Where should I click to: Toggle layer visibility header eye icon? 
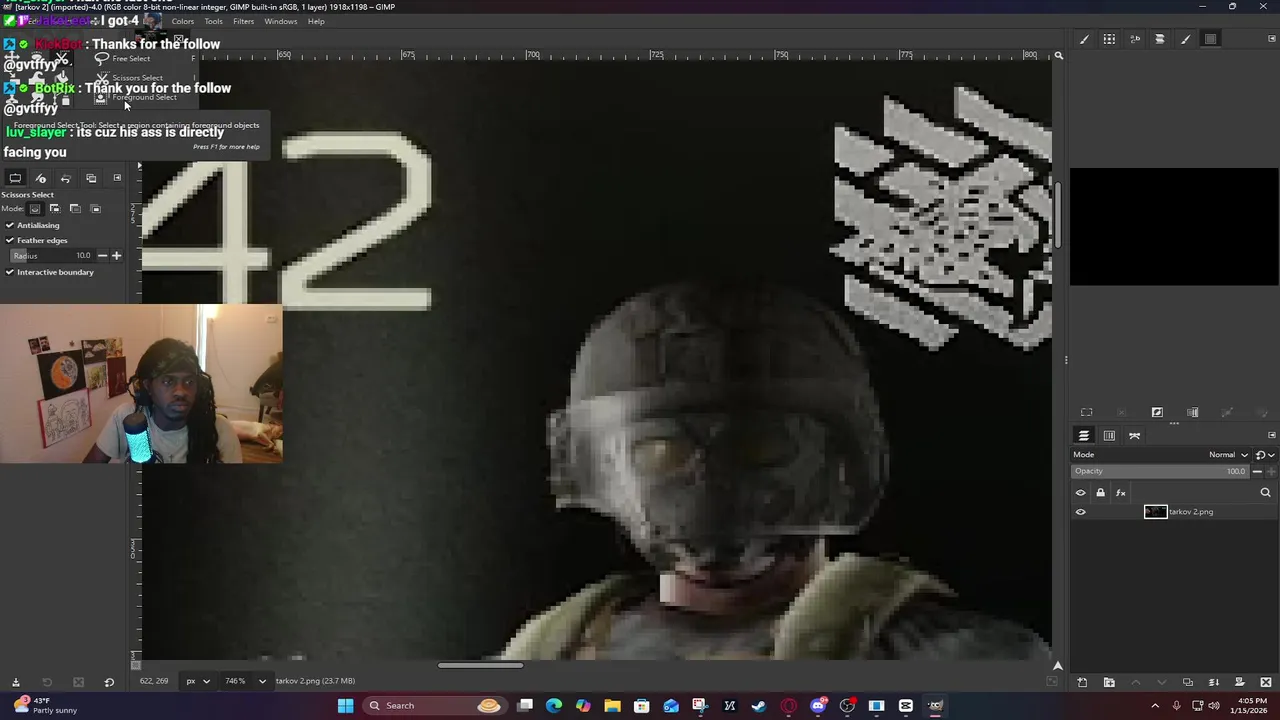[x=1080, y=492]
